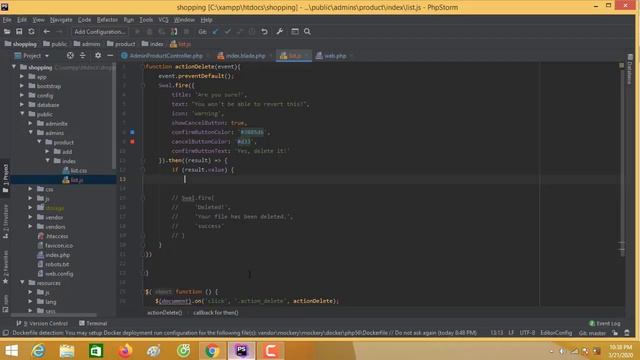Toggle the Terminal tool window
The image size is (640, 360).
(x=93, y=323)
